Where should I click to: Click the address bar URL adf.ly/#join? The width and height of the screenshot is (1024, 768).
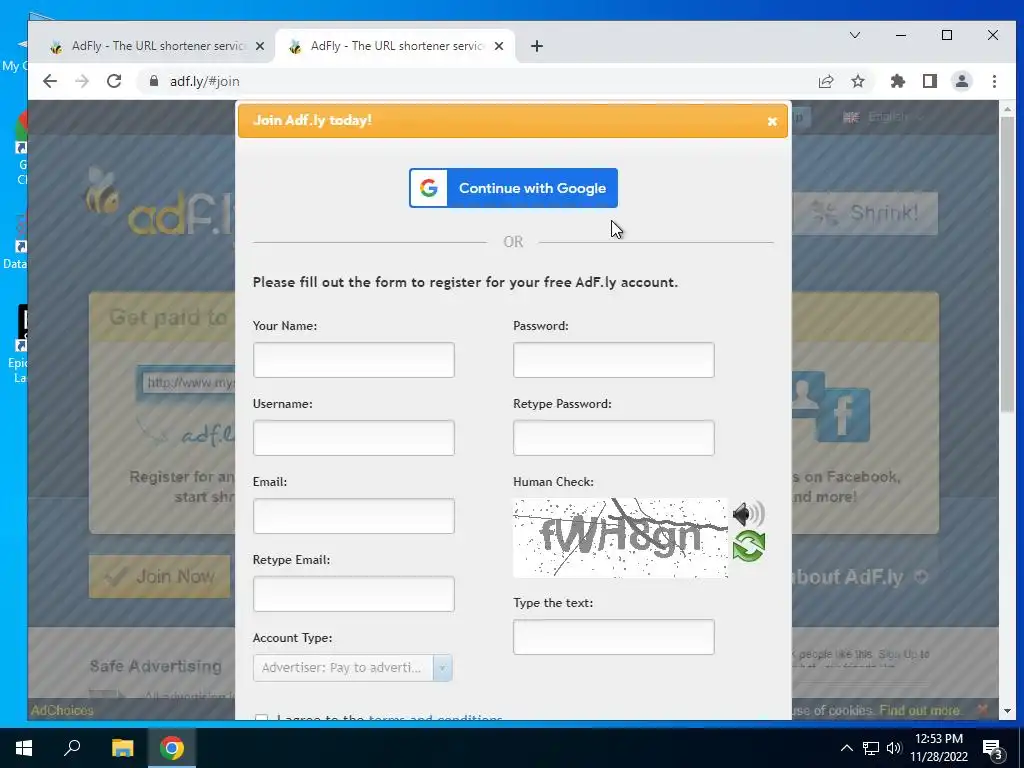pos(204,81)
